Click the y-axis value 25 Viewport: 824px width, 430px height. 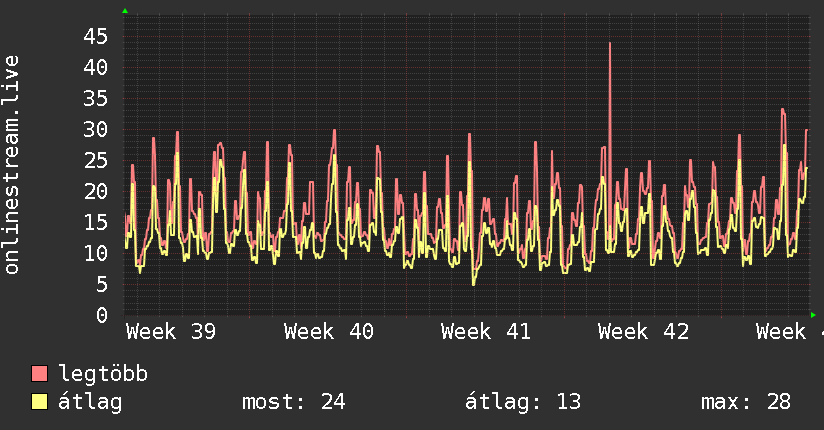click(95, 160)
